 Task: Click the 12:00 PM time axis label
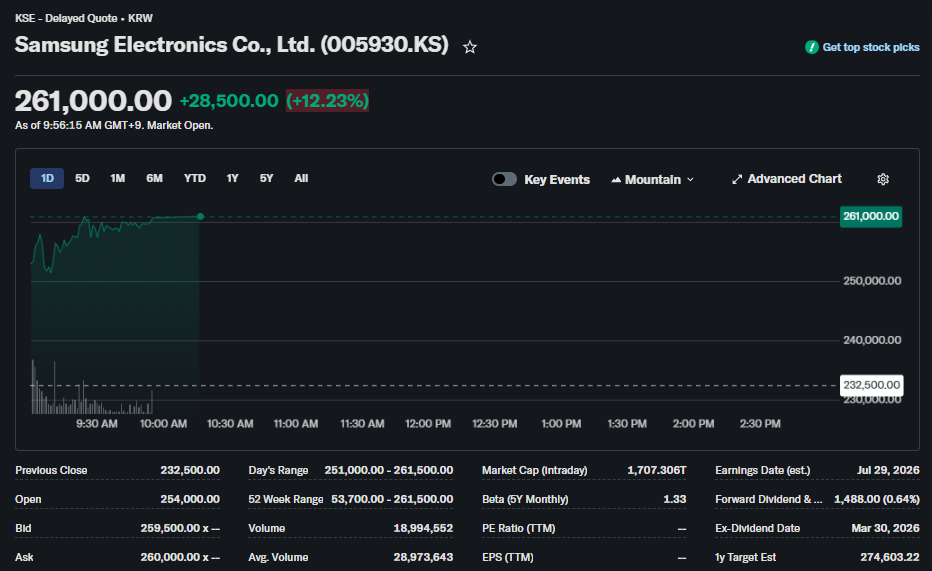[428, 424]
